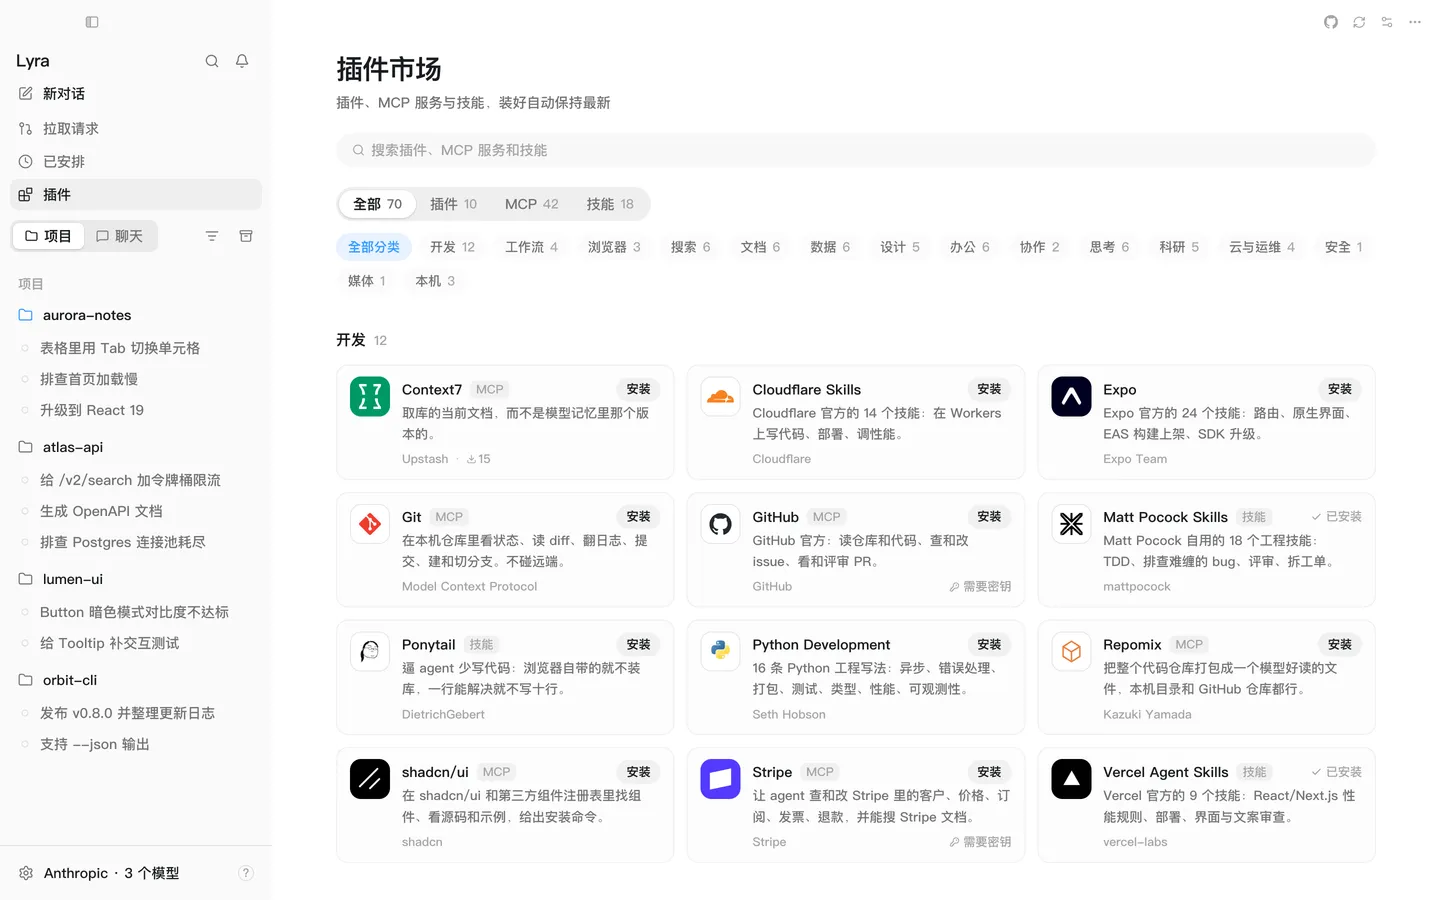Click the Stripe plugin logo

(721, 779)
